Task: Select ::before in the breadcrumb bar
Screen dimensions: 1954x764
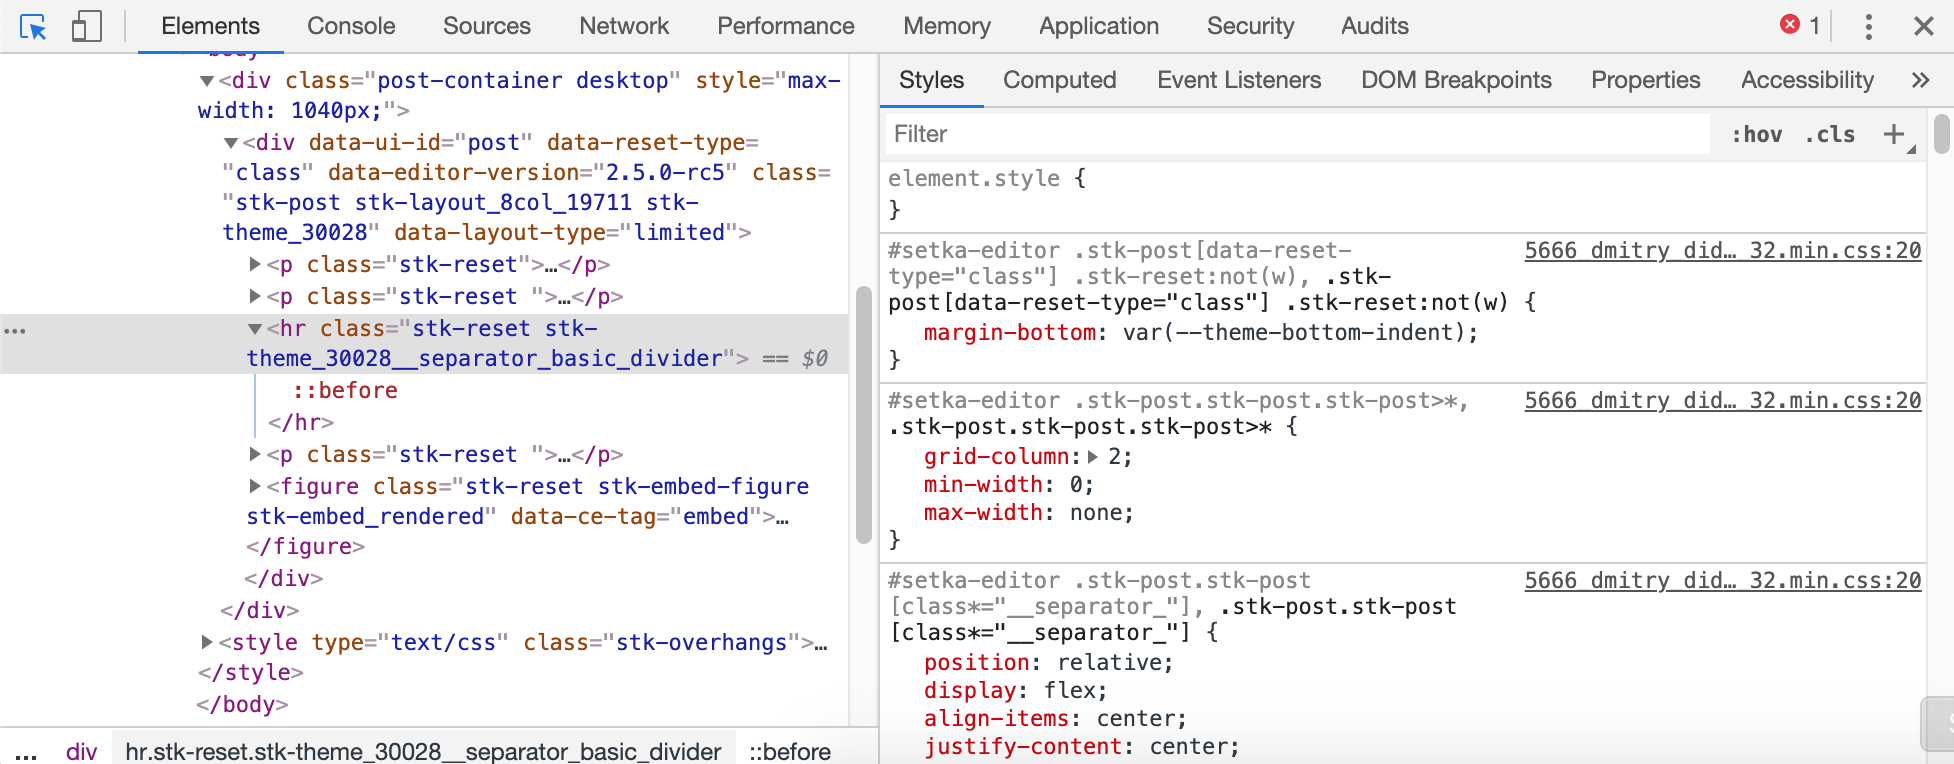Action: tap(789, 751)
